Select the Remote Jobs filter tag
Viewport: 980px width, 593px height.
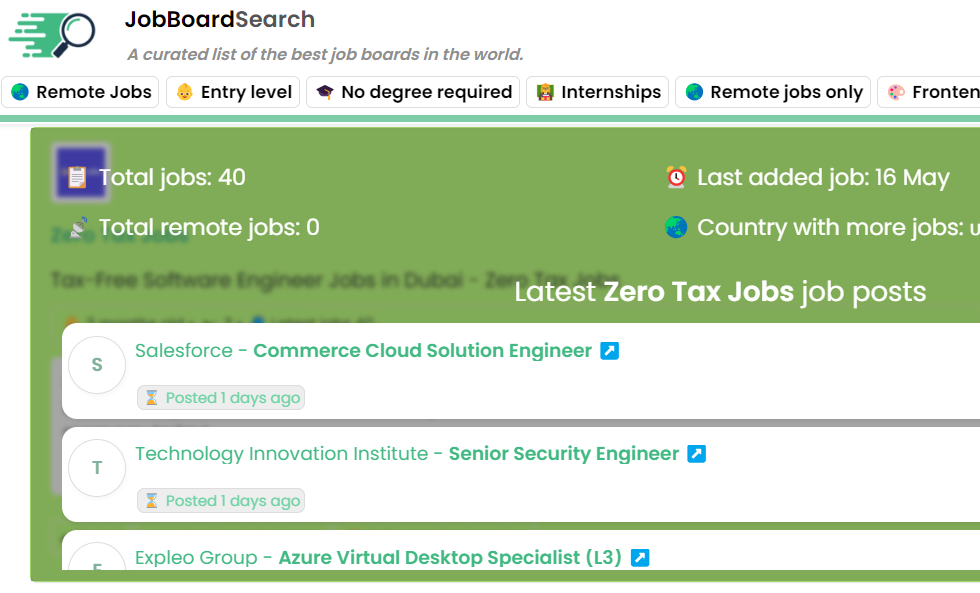81,92
